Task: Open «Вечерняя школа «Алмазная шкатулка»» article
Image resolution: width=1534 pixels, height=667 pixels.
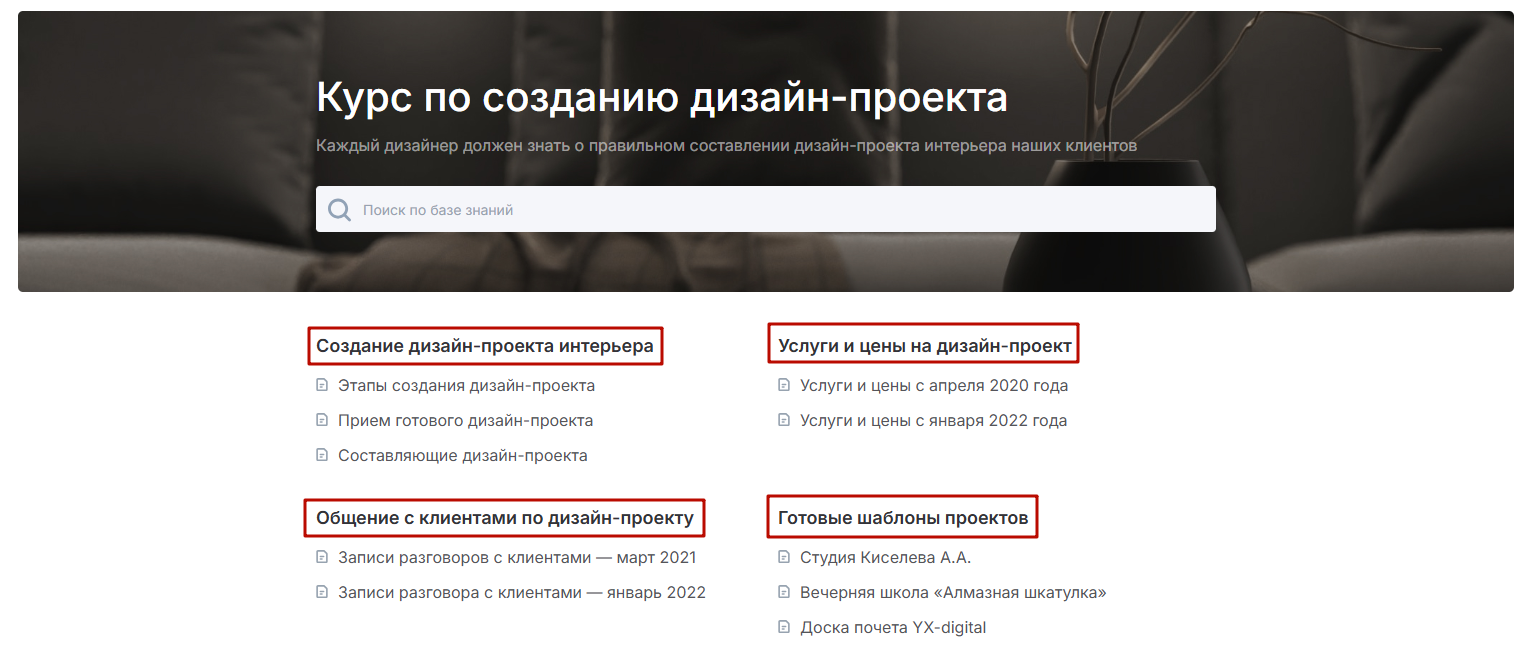Action: pos(953,592)
